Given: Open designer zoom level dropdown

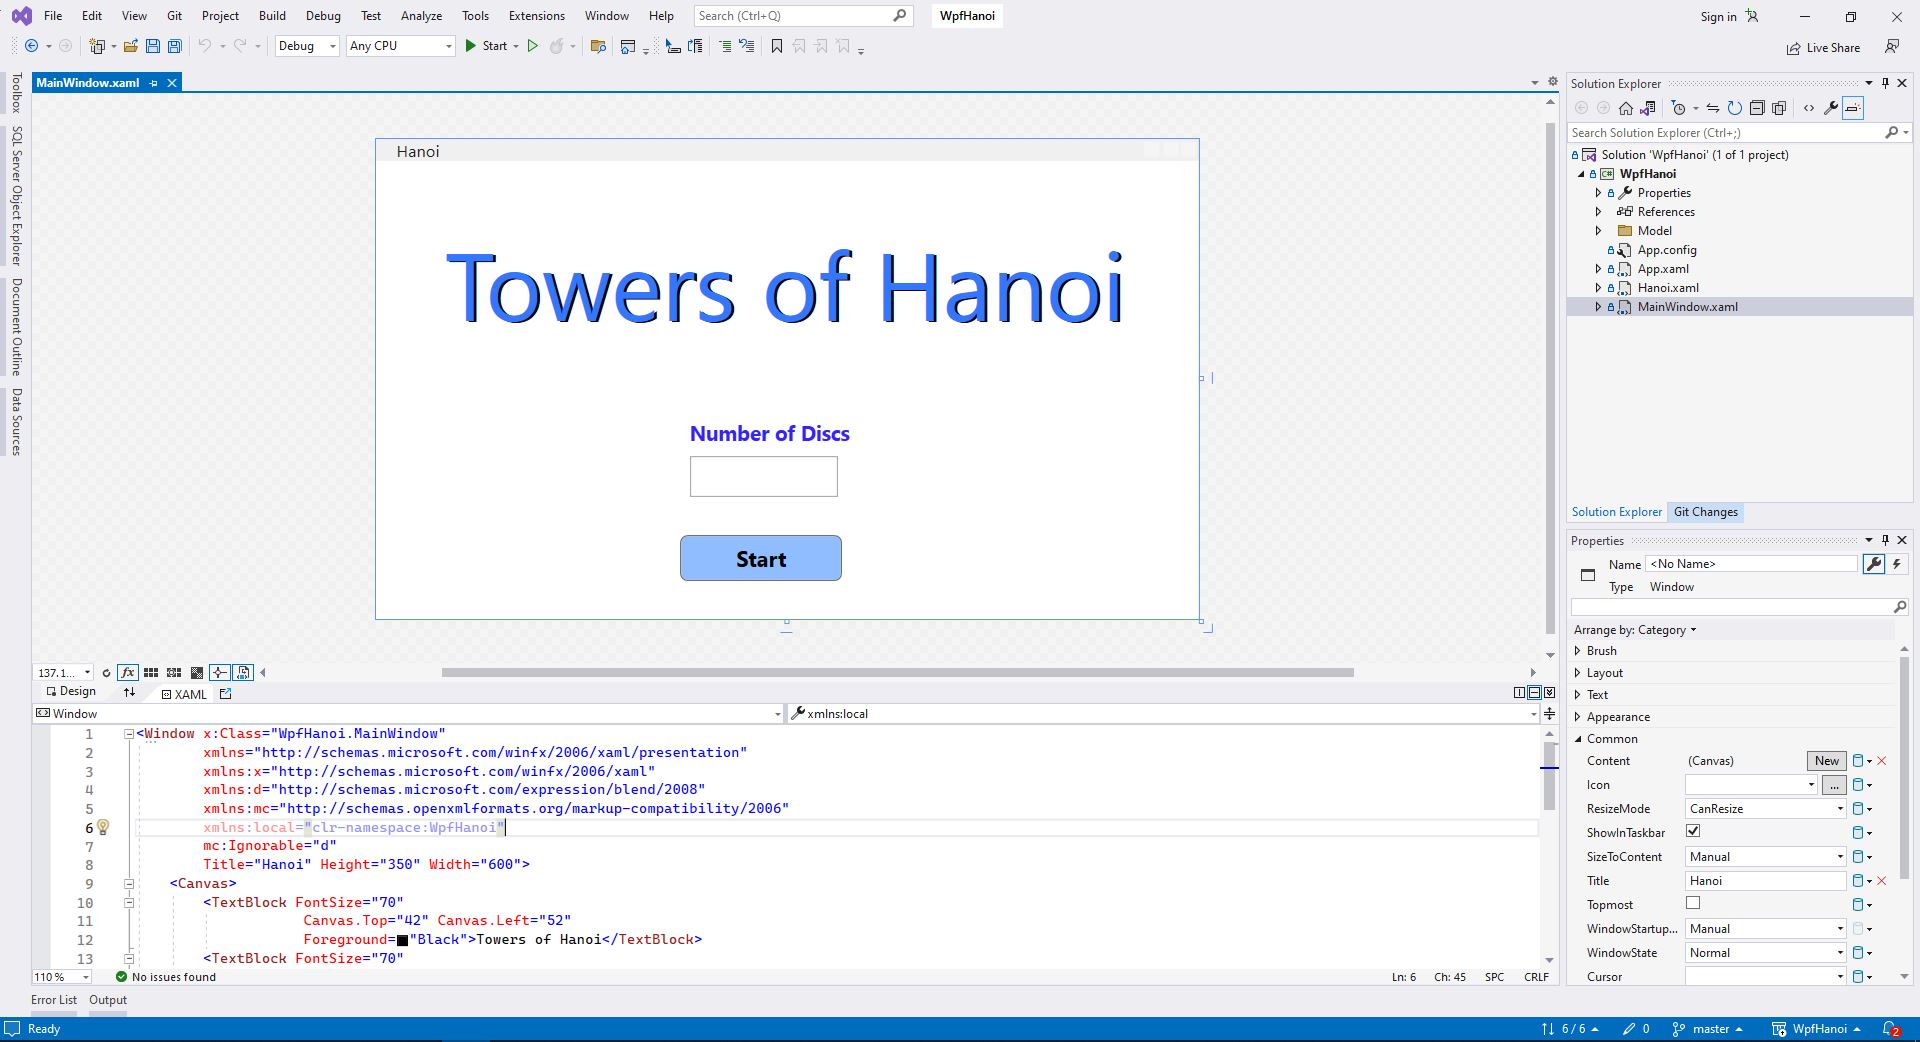Looking at the screenshot, I should pos(64,672).
